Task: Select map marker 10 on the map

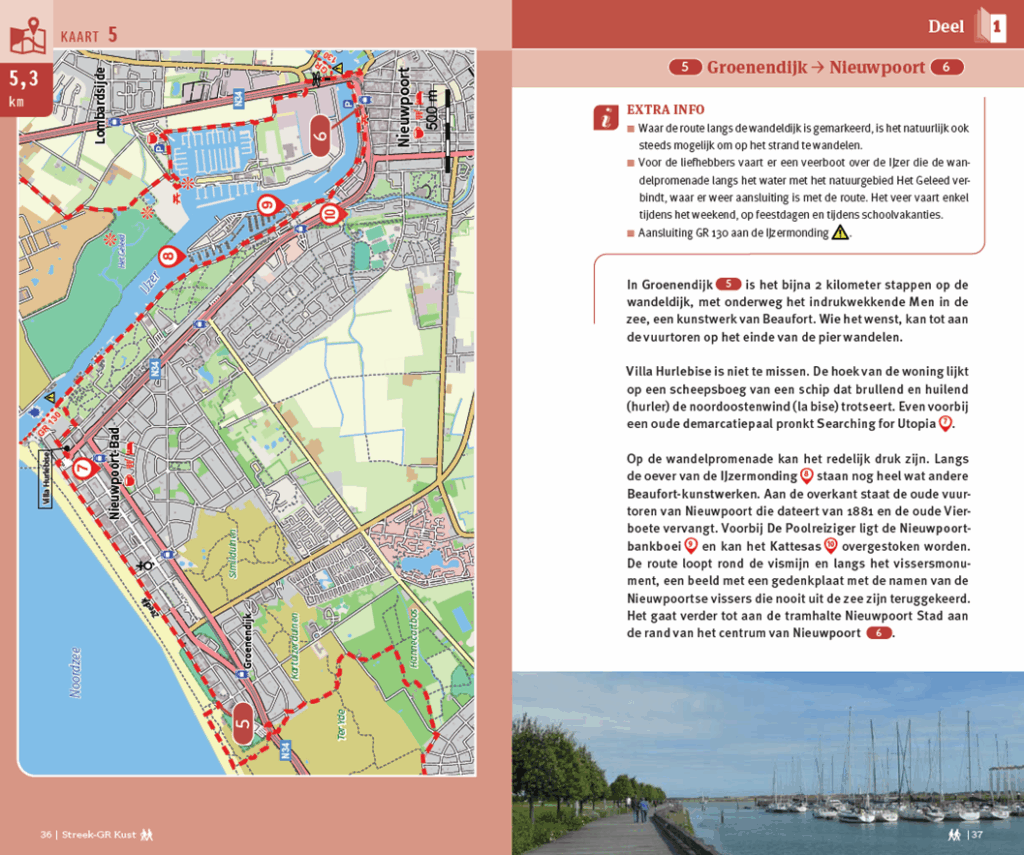Action: coord(330,213)
